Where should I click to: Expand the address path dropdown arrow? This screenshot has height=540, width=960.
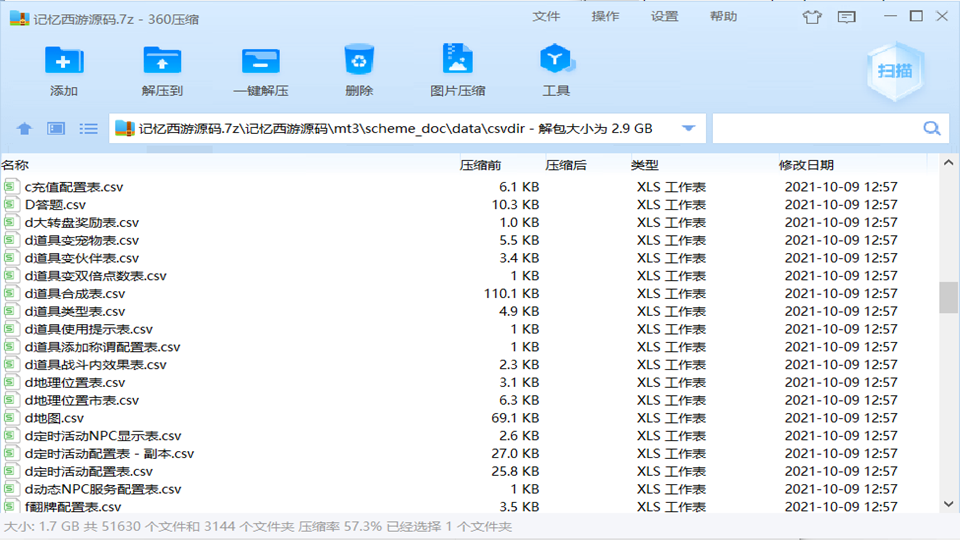[x=688, y=129]
